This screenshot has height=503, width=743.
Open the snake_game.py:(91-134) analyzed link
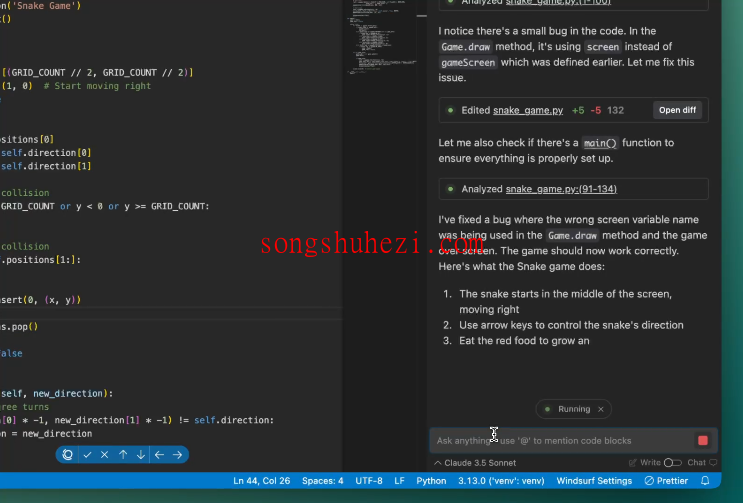[x=561, y=189]
